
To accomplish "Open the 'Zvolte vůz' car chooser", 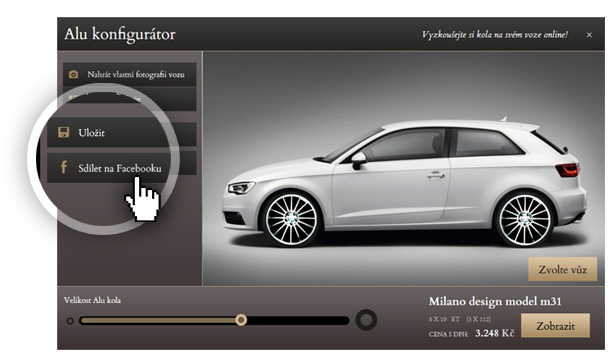I will click(x=562, y=270).
